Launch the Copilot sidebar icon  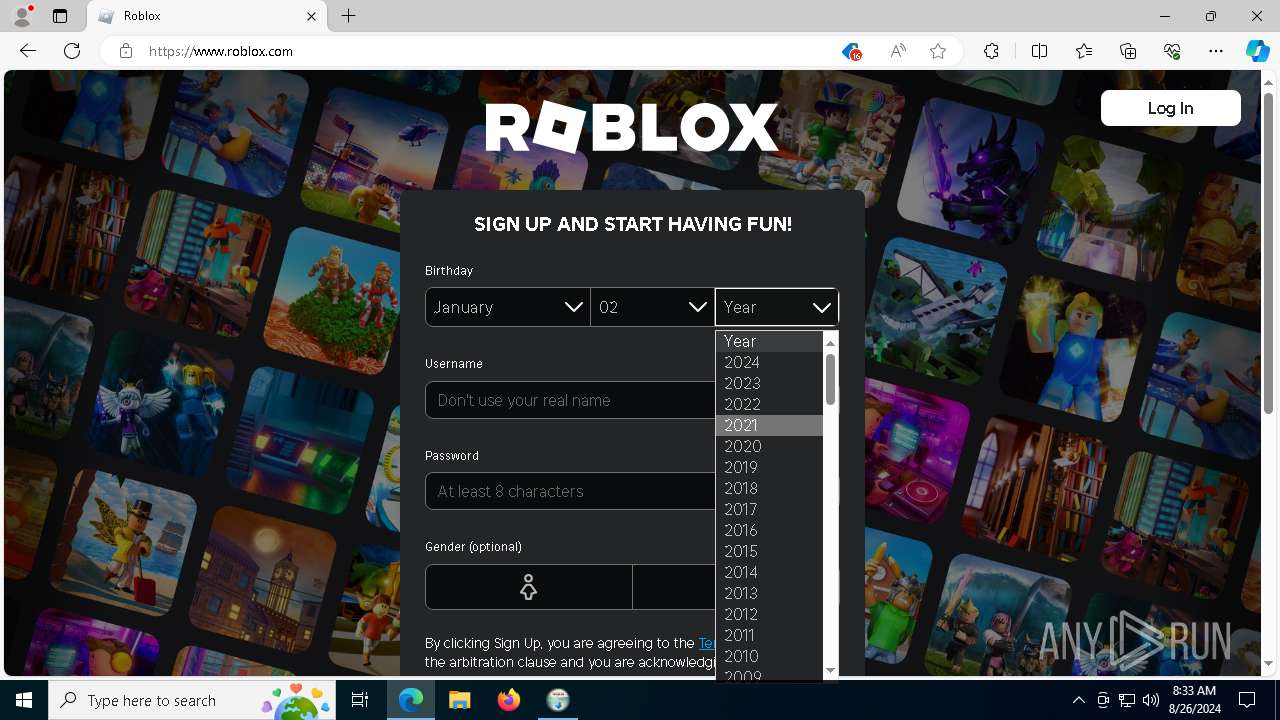[x=1257, y=51]
